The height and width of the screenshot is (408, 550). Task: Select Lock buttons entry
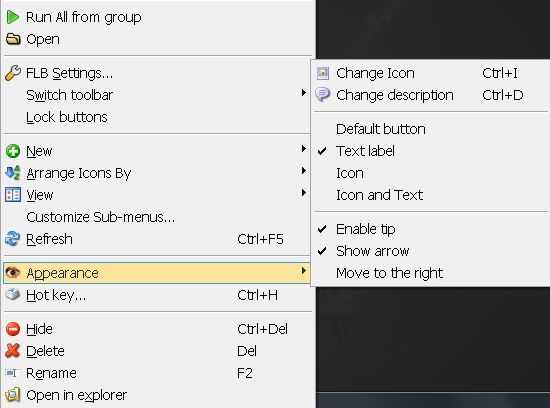tap(67, 117)
